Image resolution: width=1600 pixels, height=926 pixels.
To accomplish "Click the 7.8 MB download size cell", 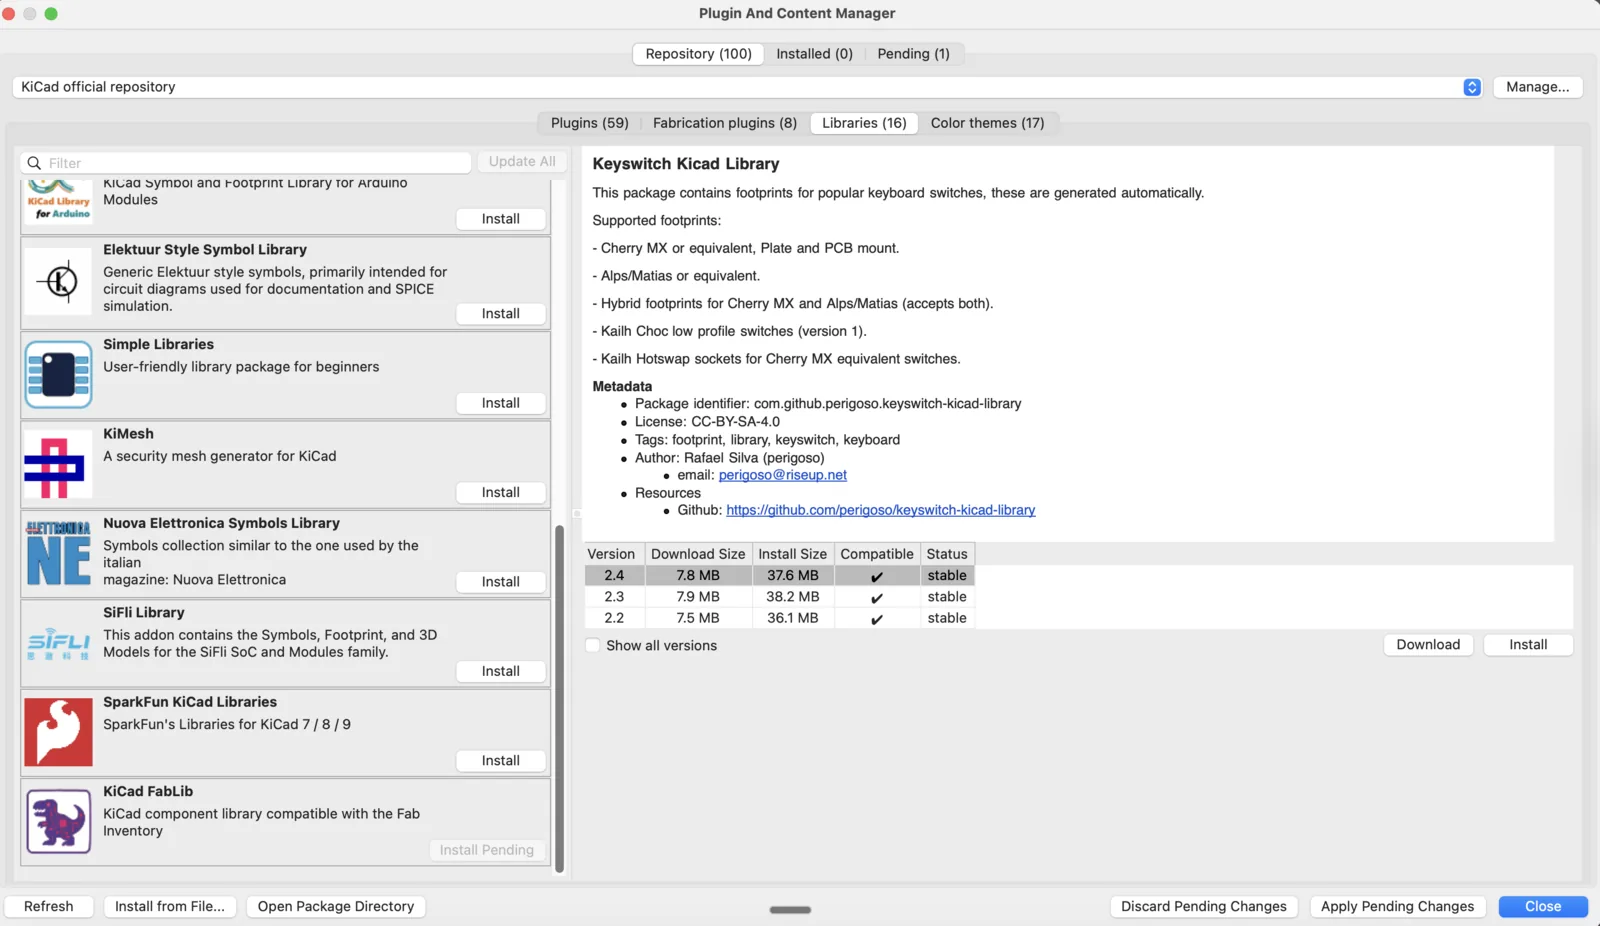I will click(698, 576).
